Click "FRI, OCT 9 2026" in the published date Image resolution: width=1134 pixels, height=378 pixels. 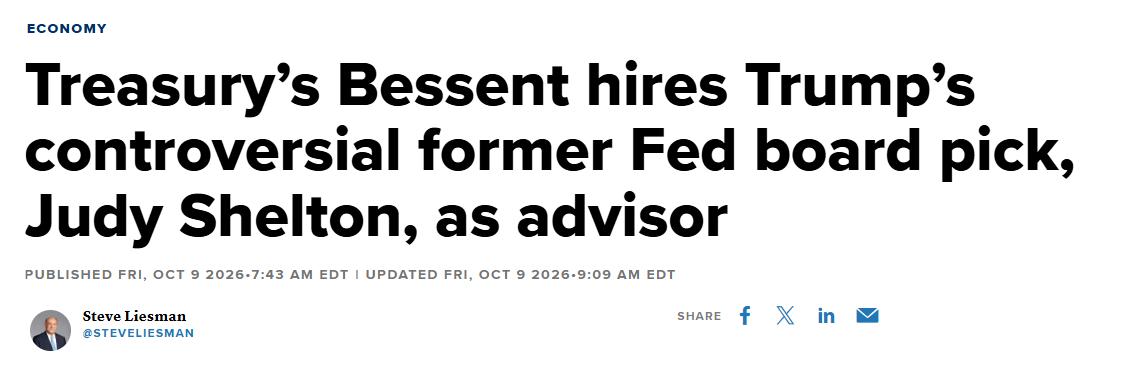(181, 275)
